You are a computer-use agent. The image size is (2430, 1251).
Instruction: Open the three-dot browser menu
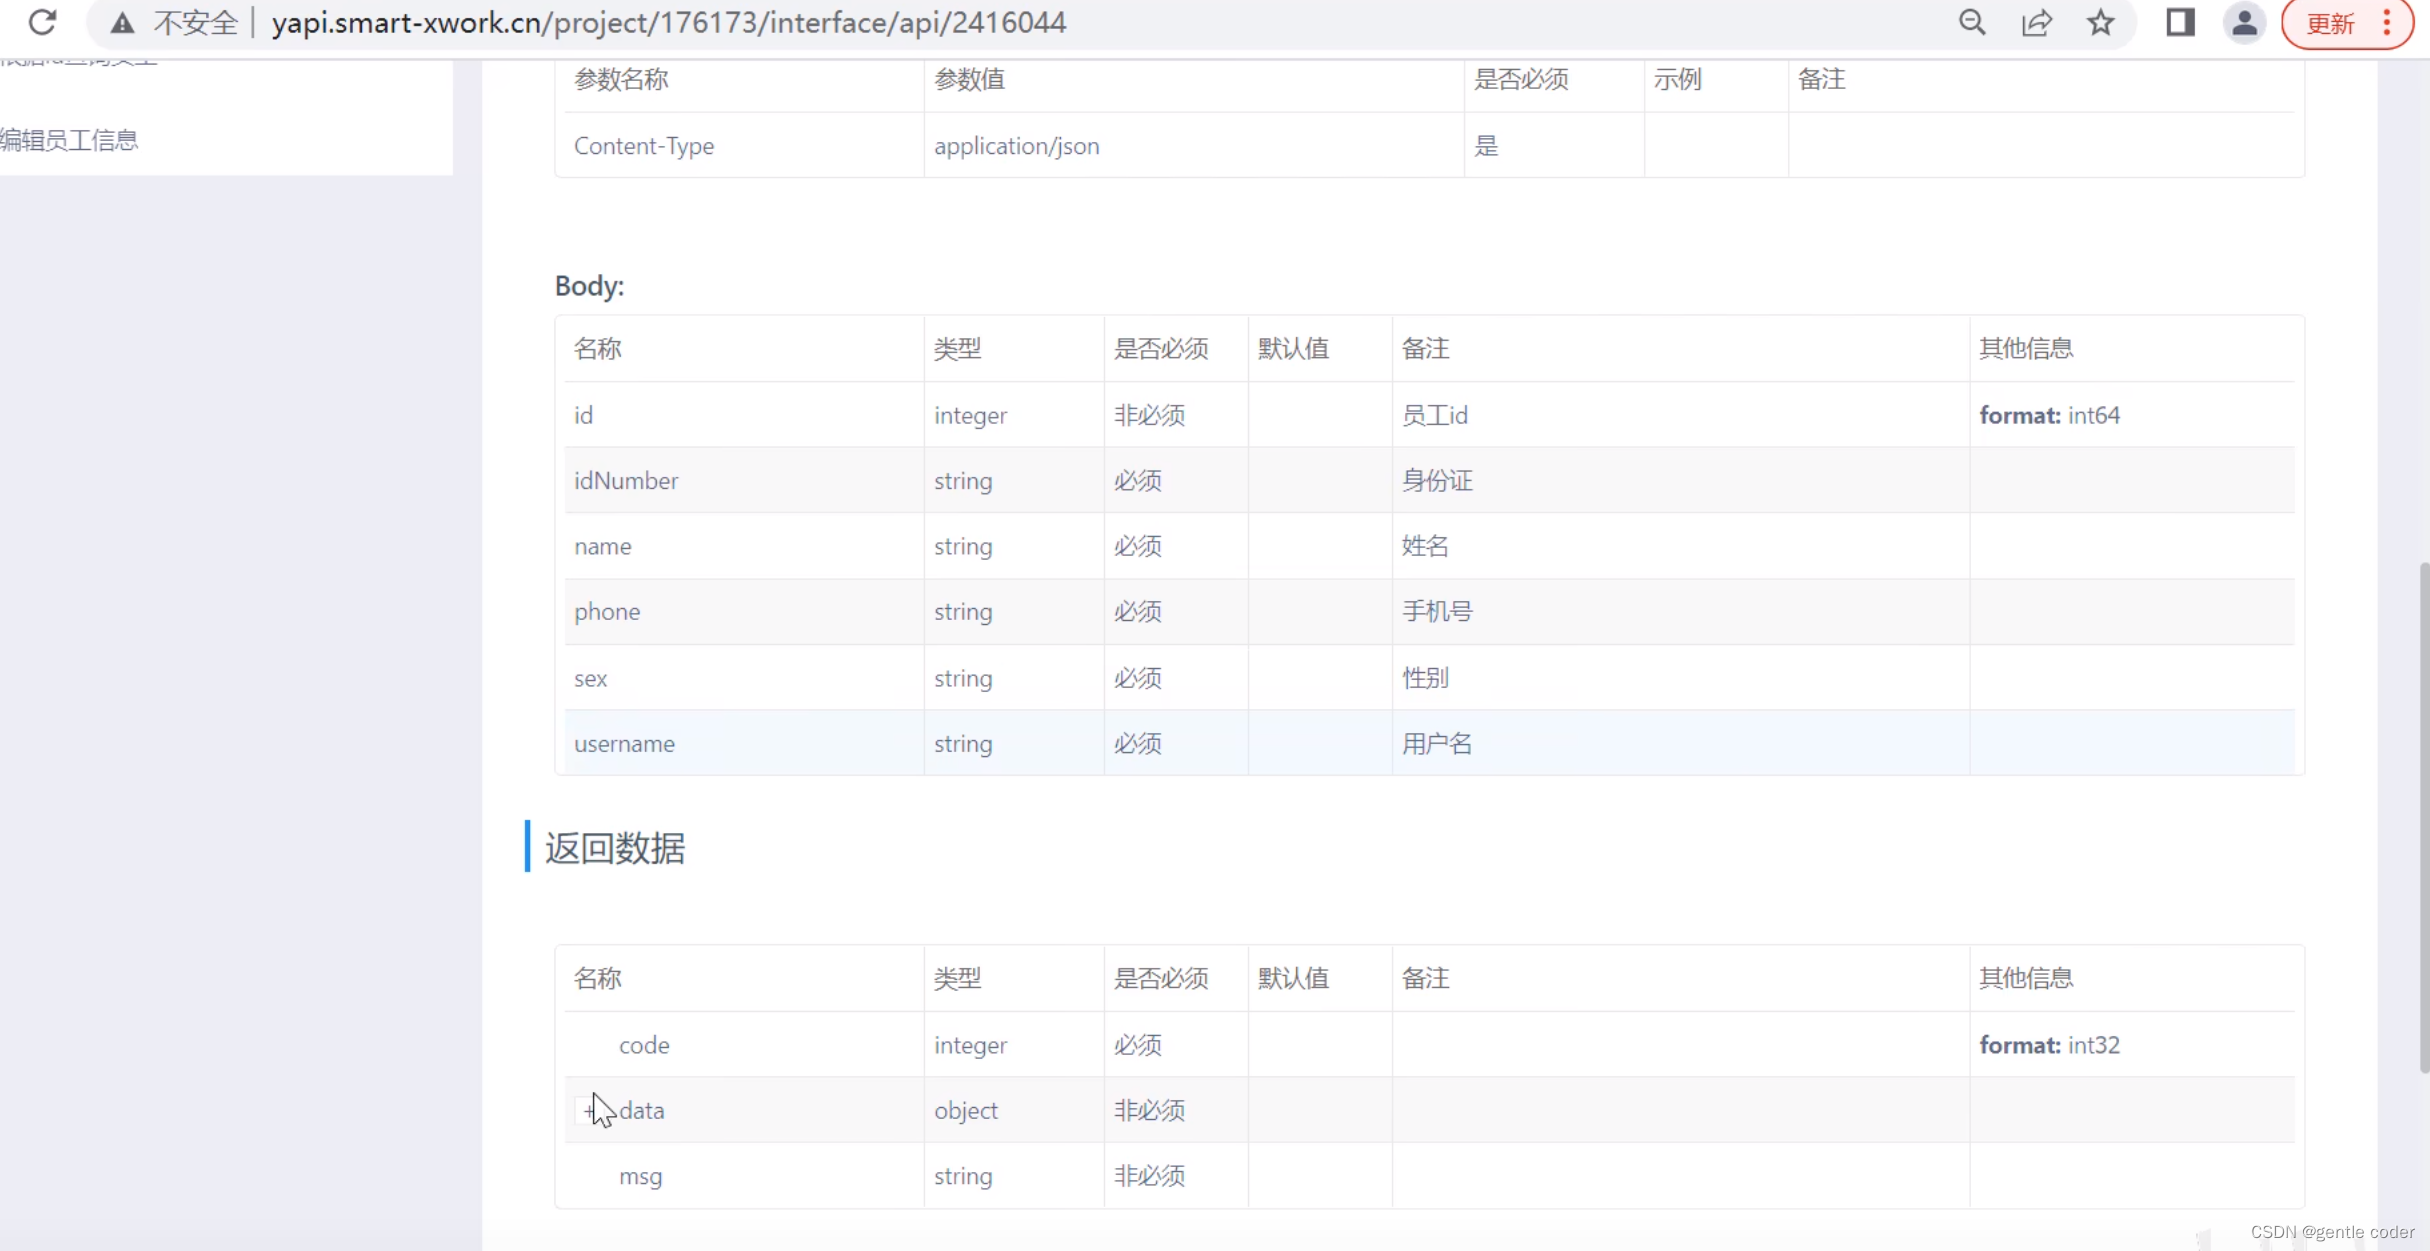[2387, 22]
